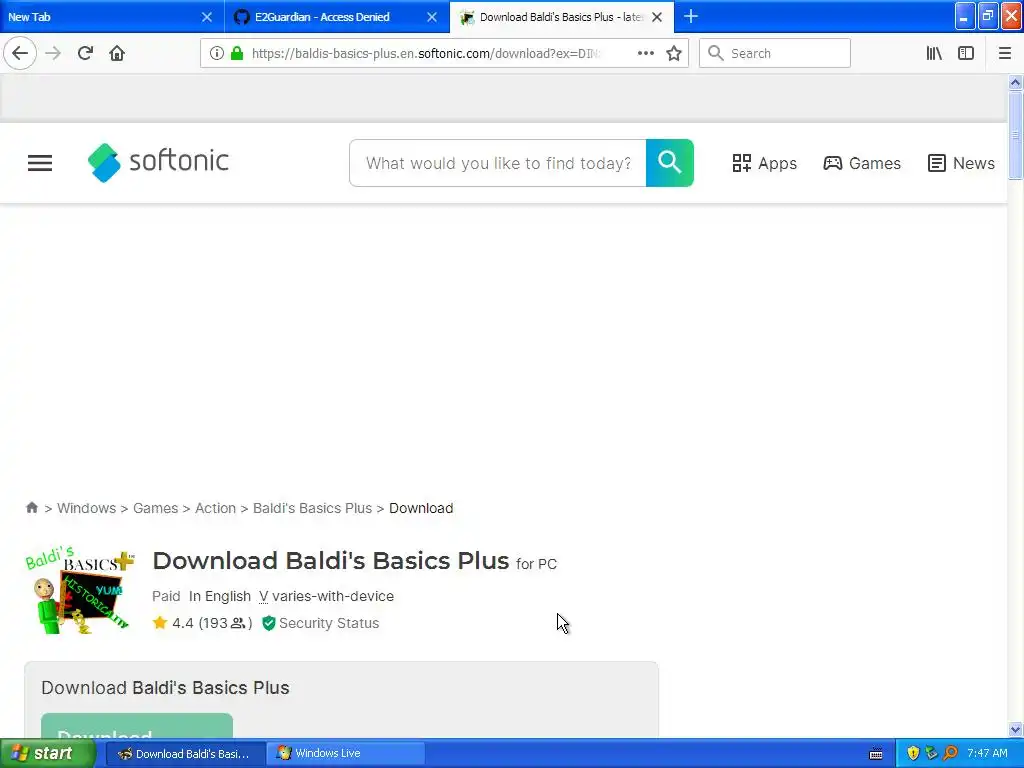Close the E2Guardian - Access Denied tab
Screen dimensions: 1024x768
pyautogui.click(x=432, y=17)
